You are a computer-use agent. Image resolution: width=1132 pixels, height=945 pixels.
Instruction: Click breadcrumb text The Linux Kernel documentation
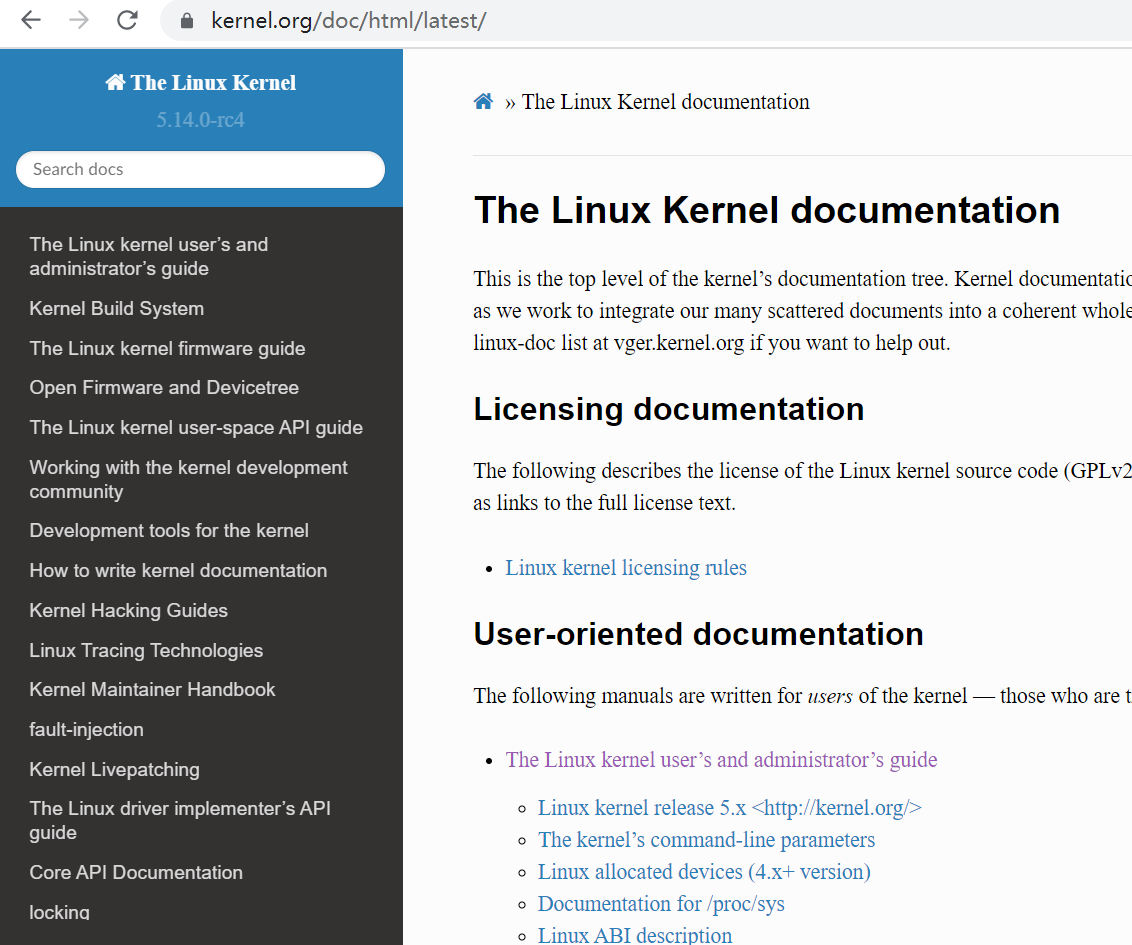(666, 102)
